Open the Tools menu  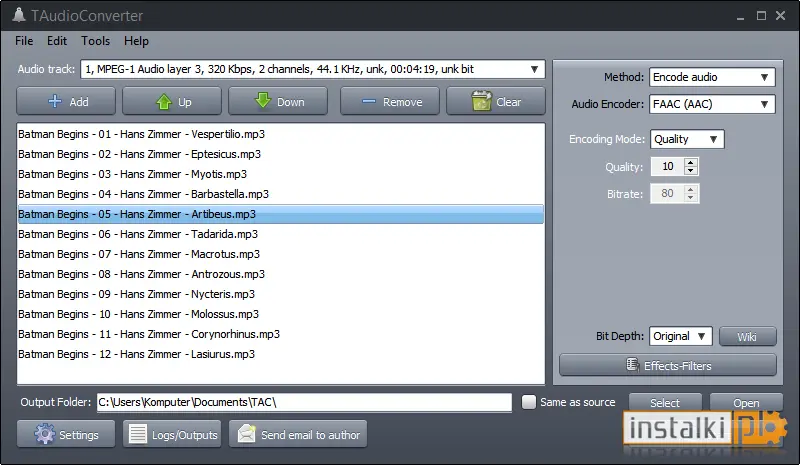[x=95, y=41]
